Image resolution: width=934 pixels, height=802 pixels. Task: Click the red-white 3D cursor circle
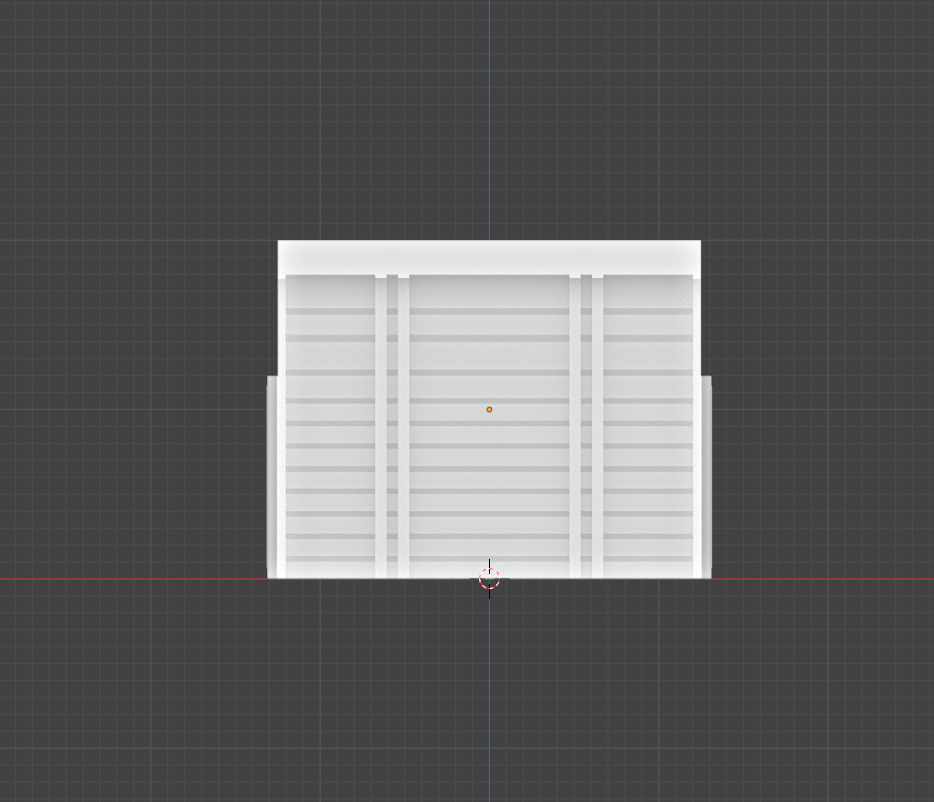tap(489, 578)
